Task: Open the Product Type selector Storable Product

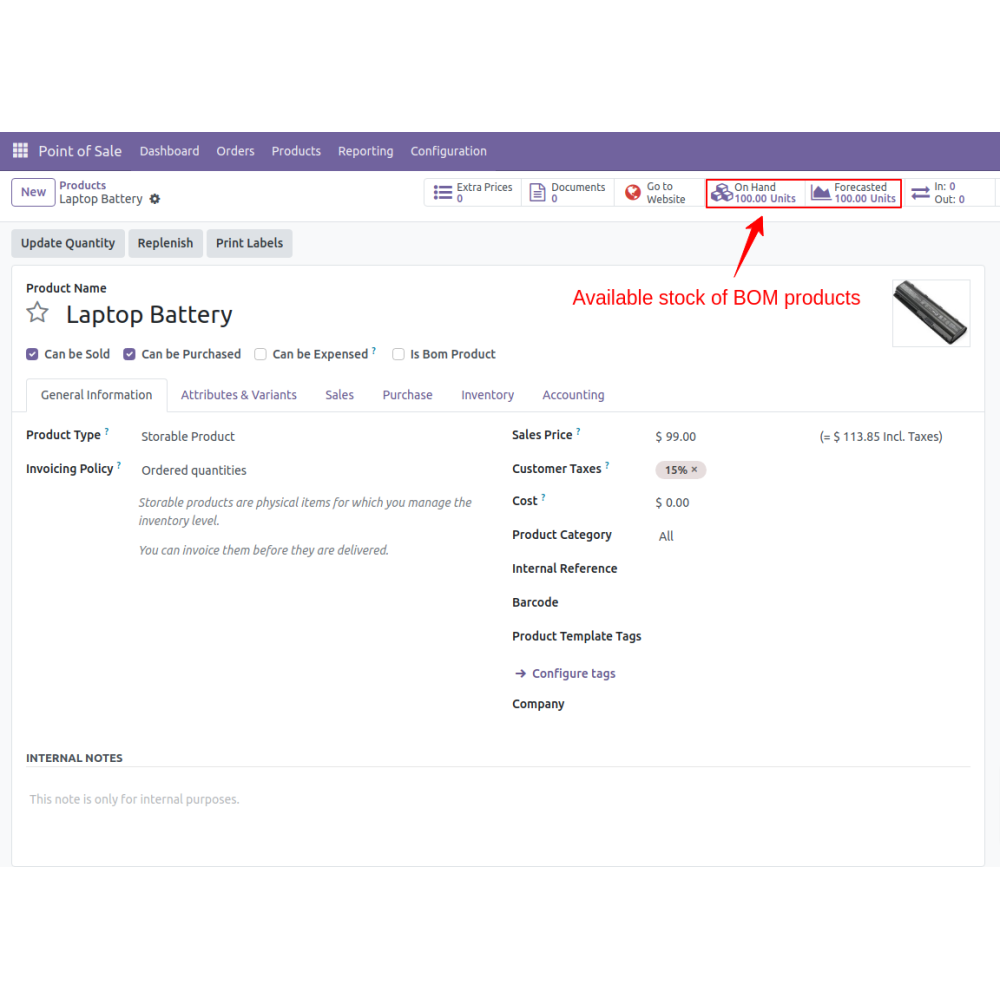Action: 188,436
